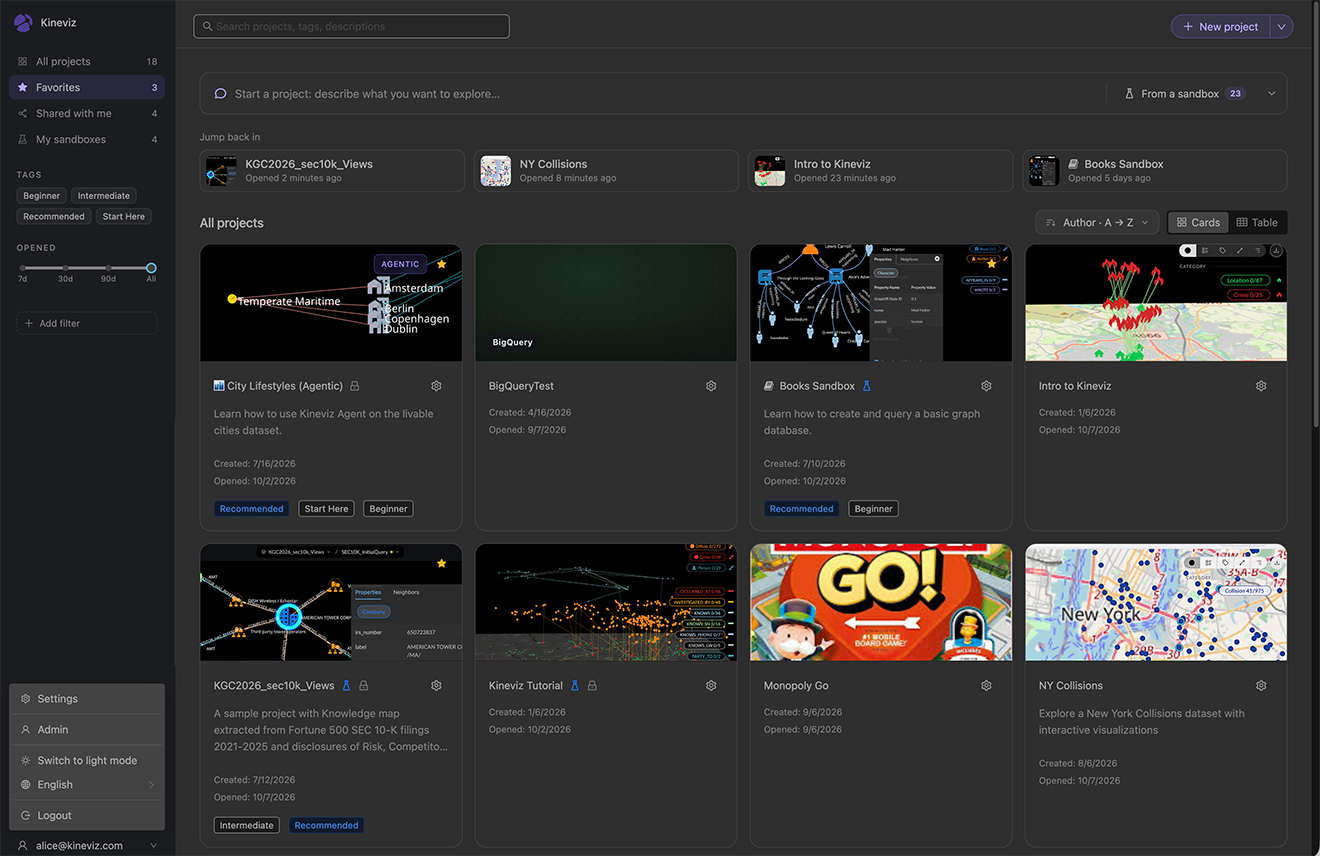This screenshot has width=1320, height=856.
Task: Expand the New project dropdown arrow
Action: click(1281, 27)
